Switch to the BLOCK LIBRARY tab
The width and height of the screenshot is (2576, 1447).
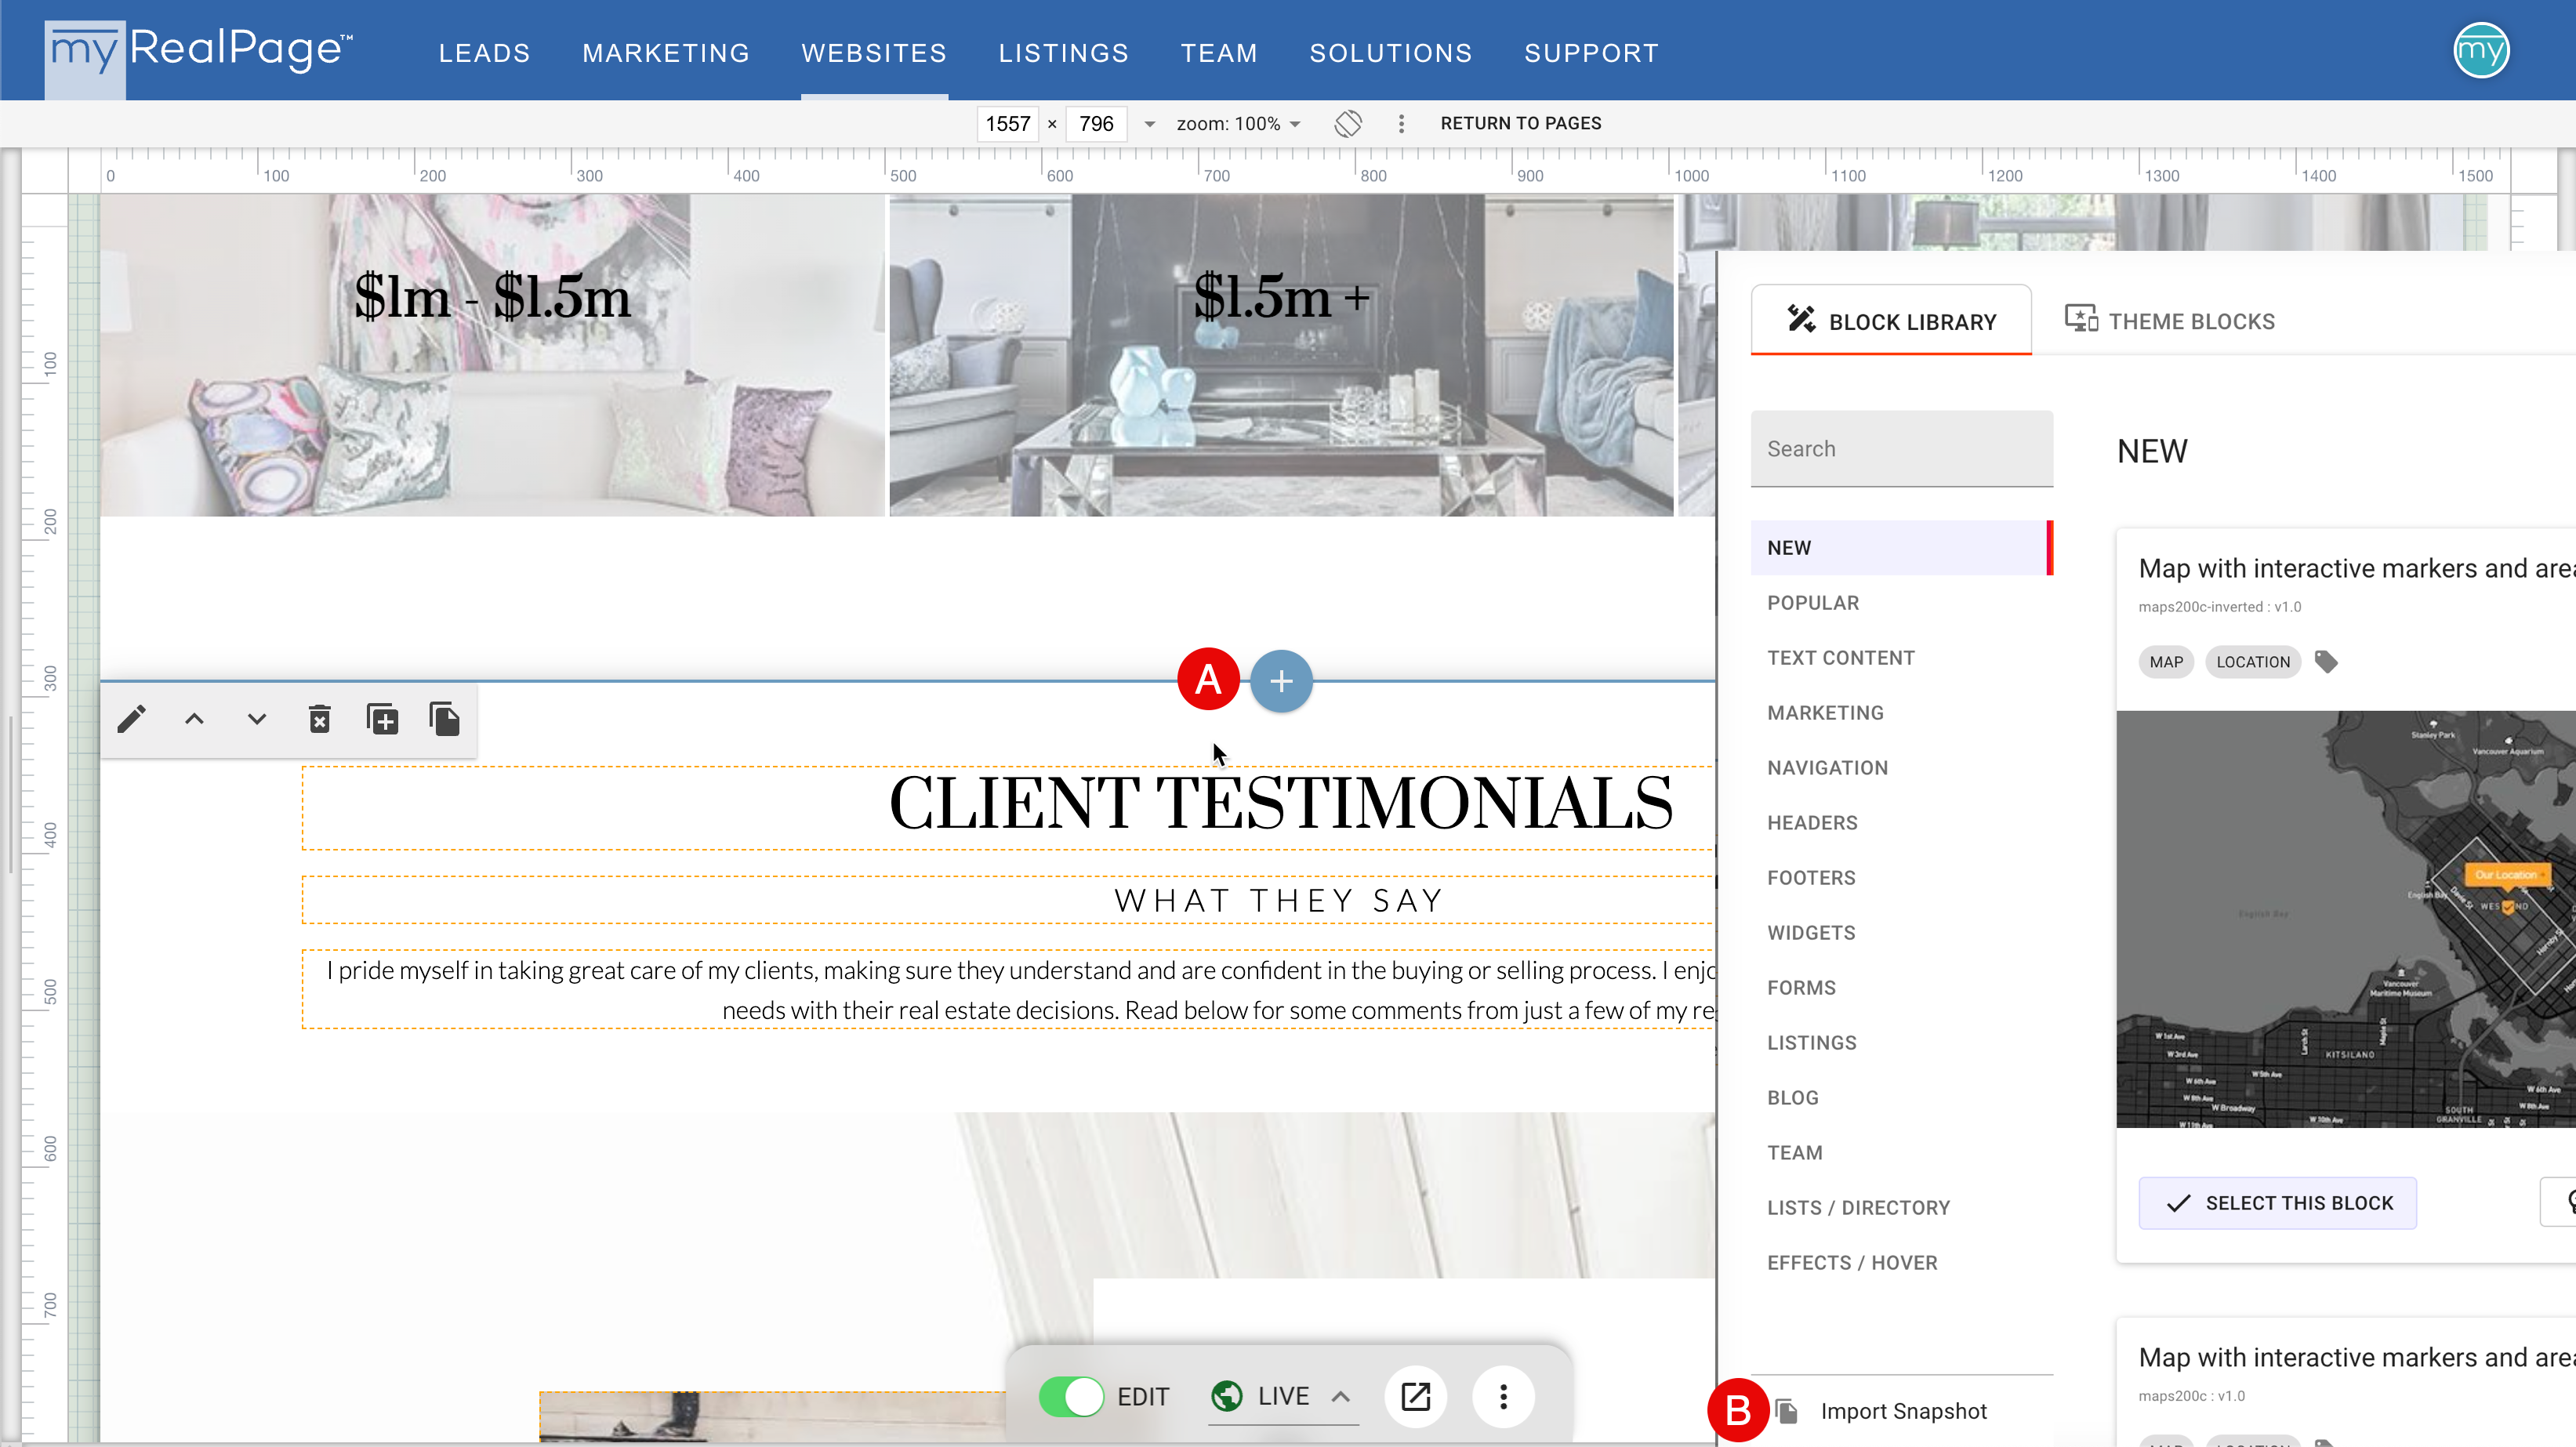tap(1891, 321)
